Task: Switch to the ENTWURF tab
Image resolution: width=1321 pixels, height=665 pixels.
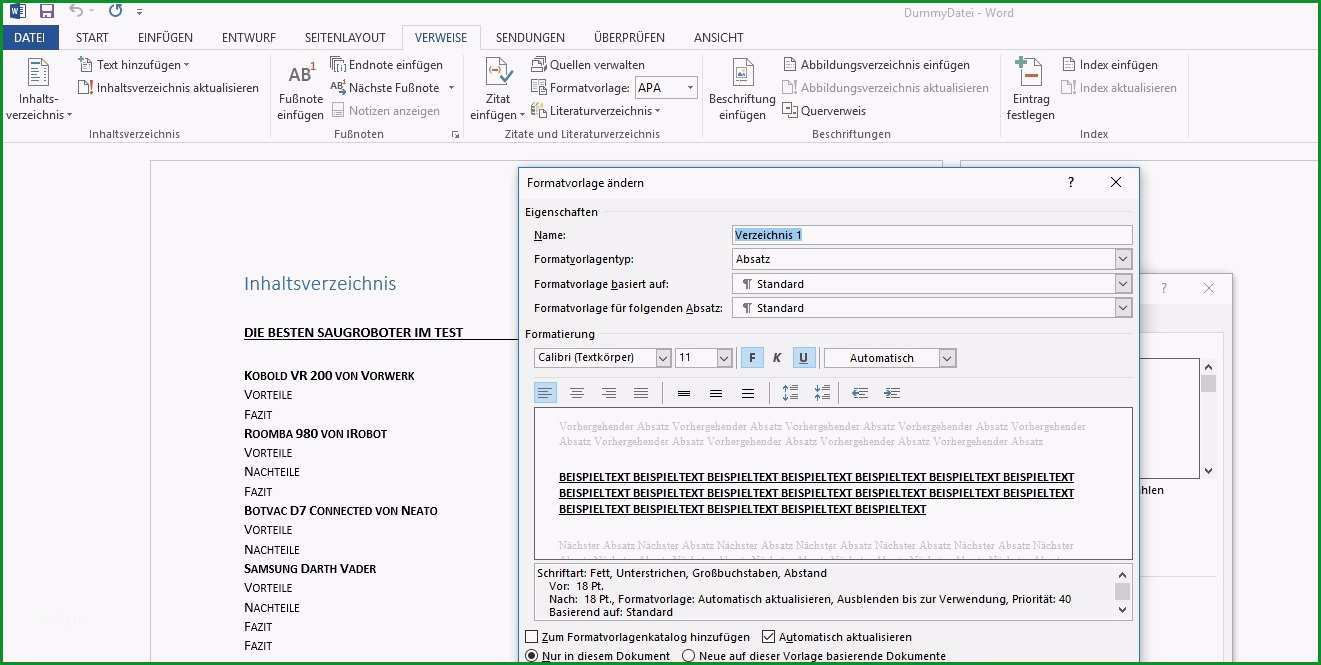Action: pos(249,37)
